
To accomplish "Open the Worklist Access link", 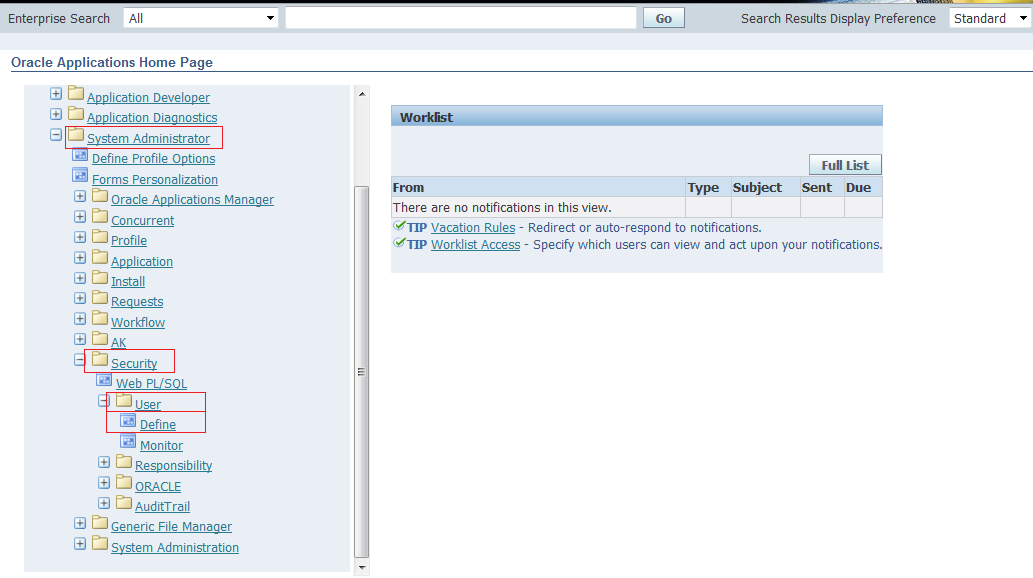I will coord(475,244).
